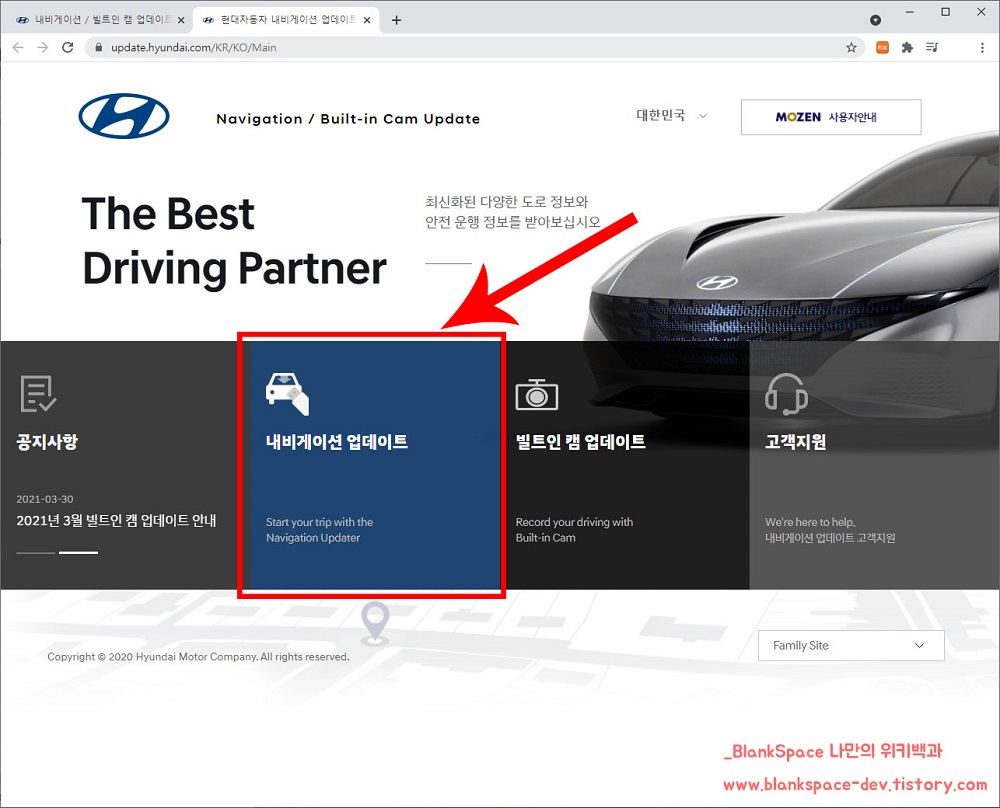Close the first browser tab

(x=181, y=20)
